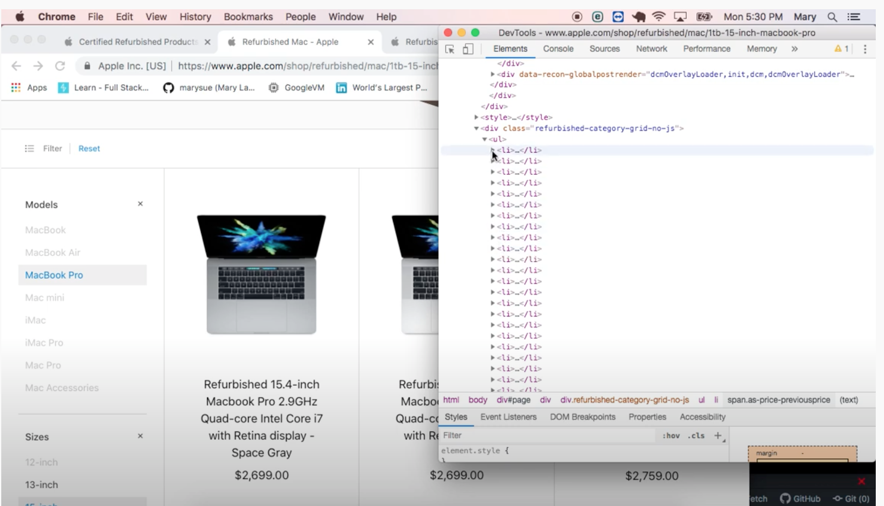Open DevTools three-dot customize menu

tap(865, 49)
